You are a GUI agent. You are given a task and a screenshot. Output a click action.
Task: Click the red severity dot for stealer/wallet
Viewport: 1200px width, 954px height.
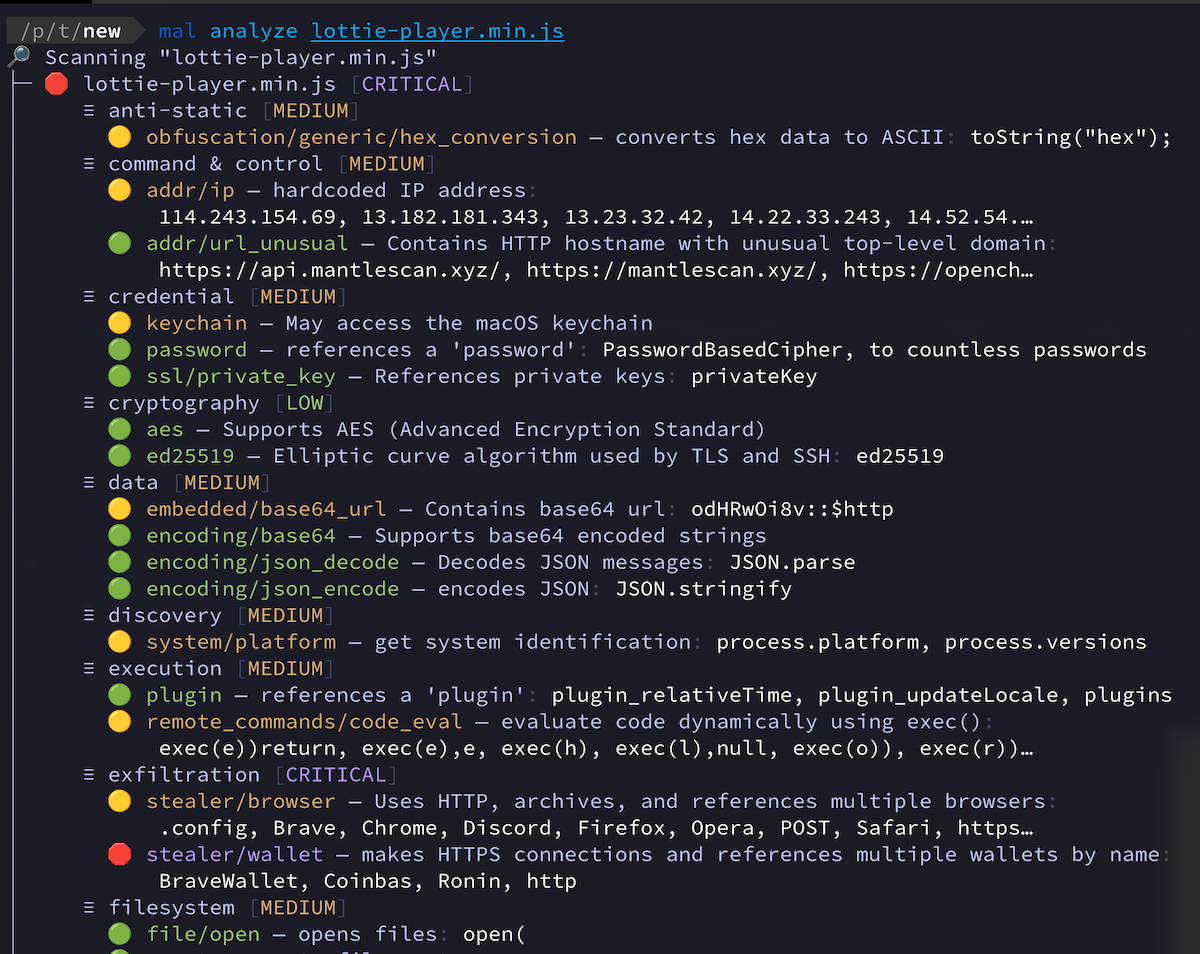(x=119, y=854)
